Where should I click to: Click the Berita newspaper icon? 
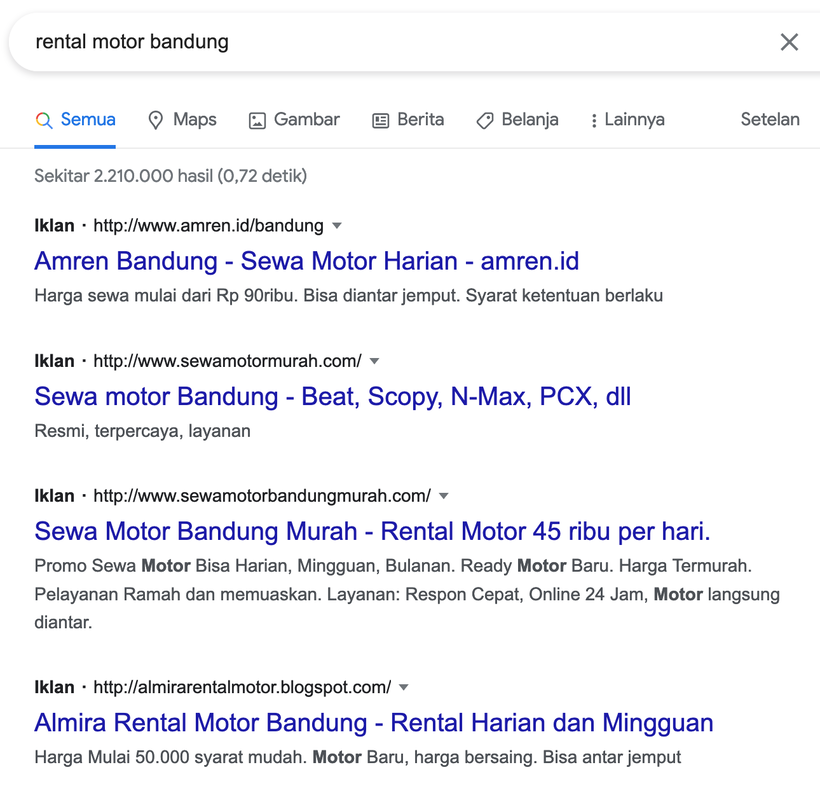(380, 120)
